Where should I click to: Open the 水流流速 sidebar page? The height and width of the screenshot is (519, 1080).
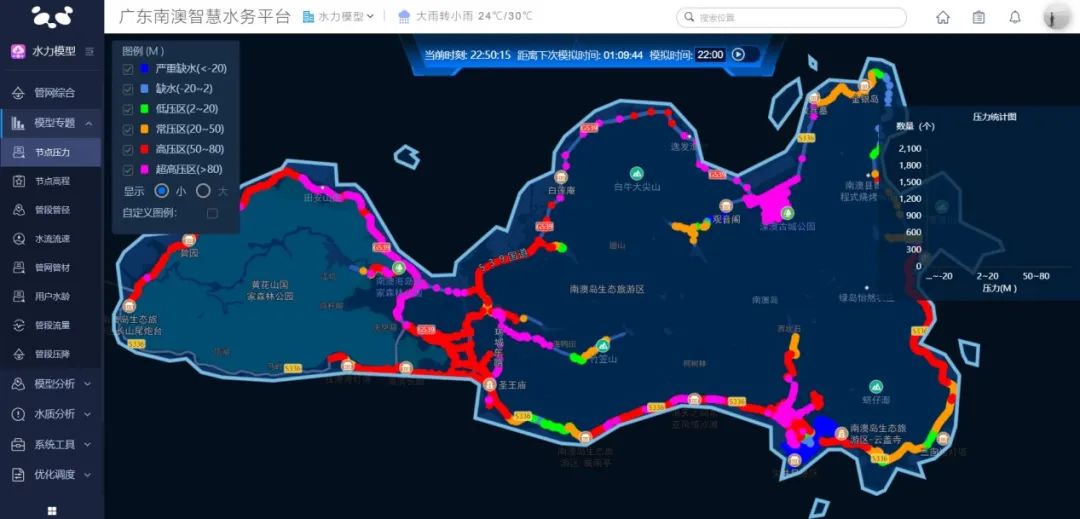(x=52, y=239)
